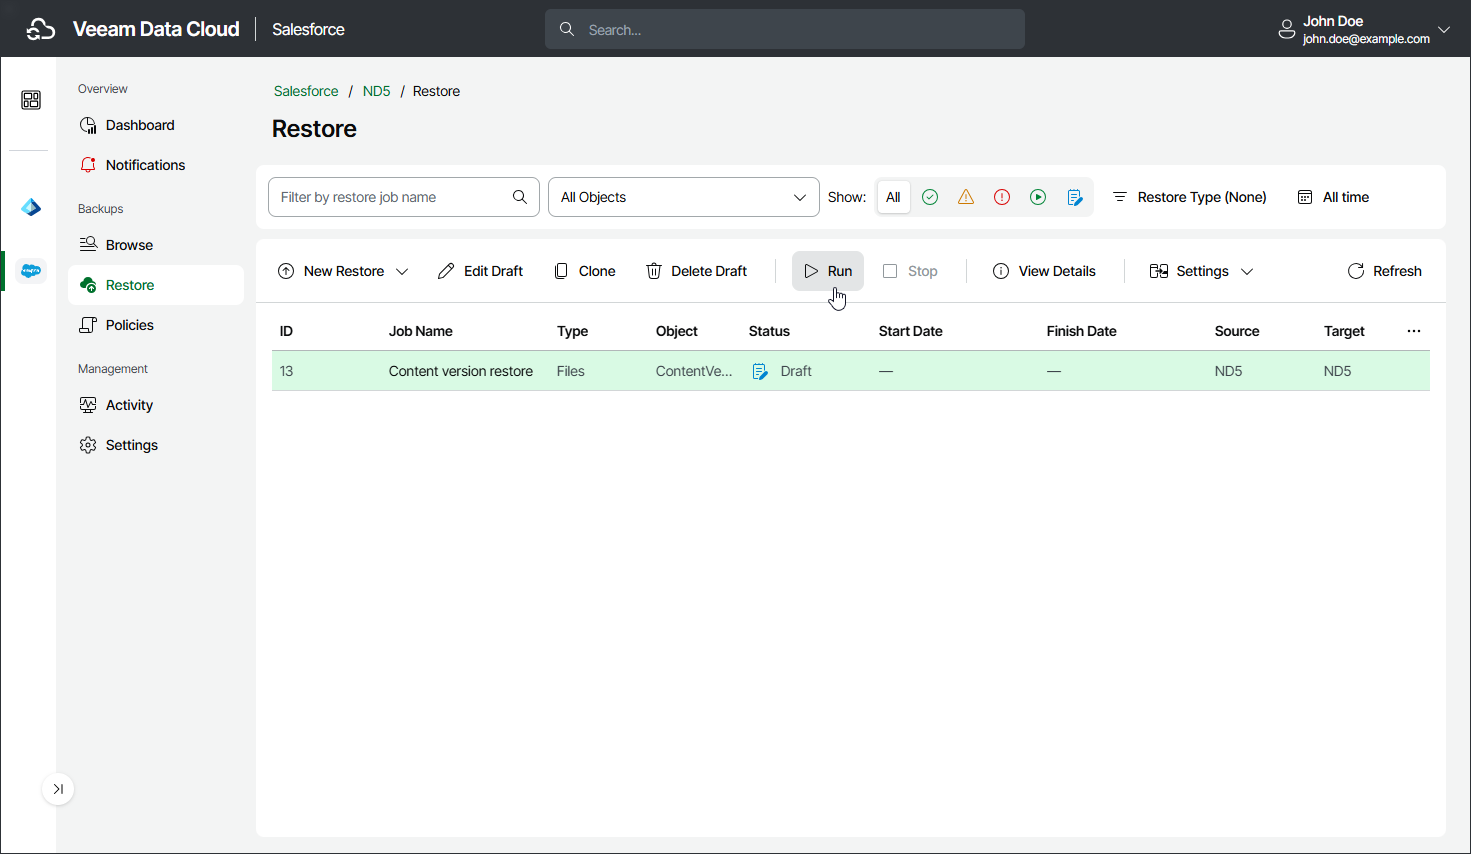Screen dimensions: 1471x854
Task: Click the global Search field
Action: click(785, 29)
